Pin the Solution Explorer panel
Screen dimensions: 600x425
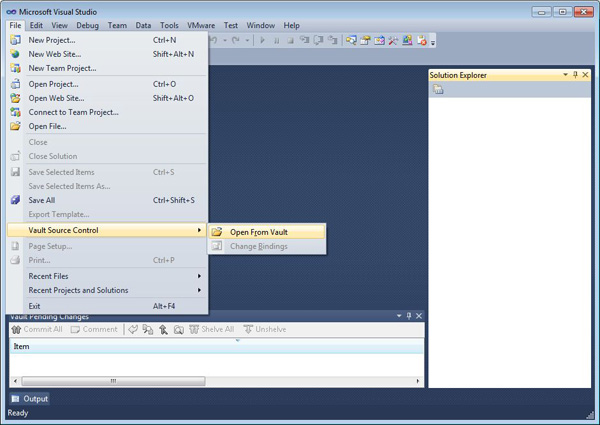coord(575,75)
